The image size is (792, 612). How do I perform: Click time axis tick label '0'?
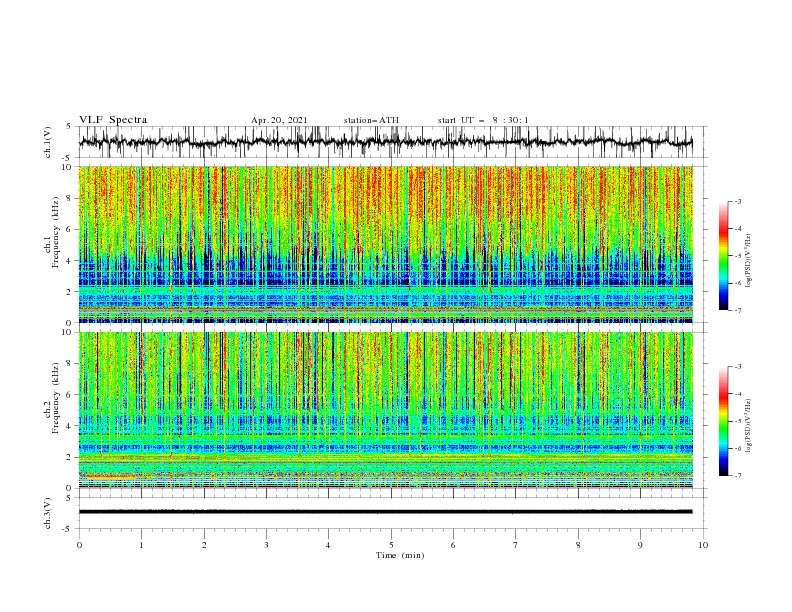(79, 545)
